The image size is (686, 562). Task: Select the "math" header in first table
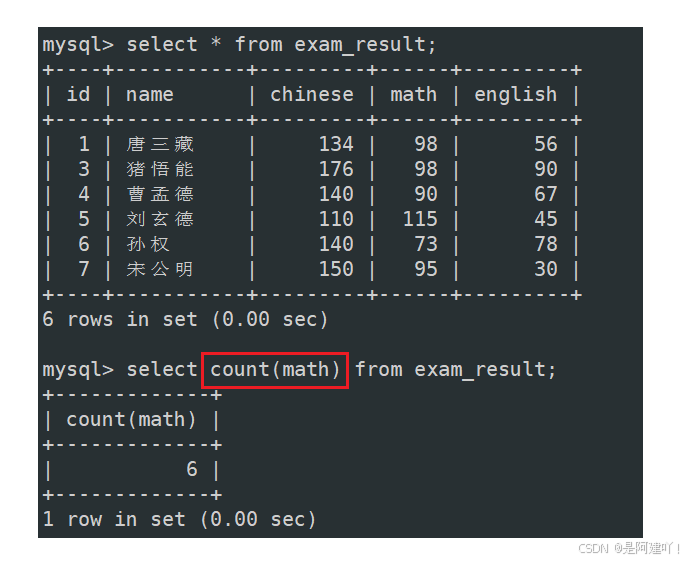pos(413,94)
